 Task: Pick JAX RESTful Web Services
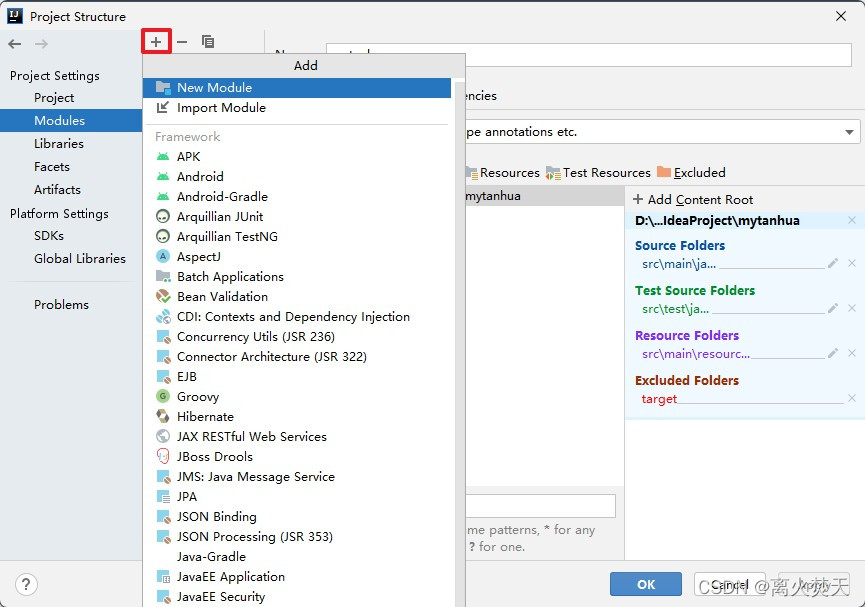(297, 436)
